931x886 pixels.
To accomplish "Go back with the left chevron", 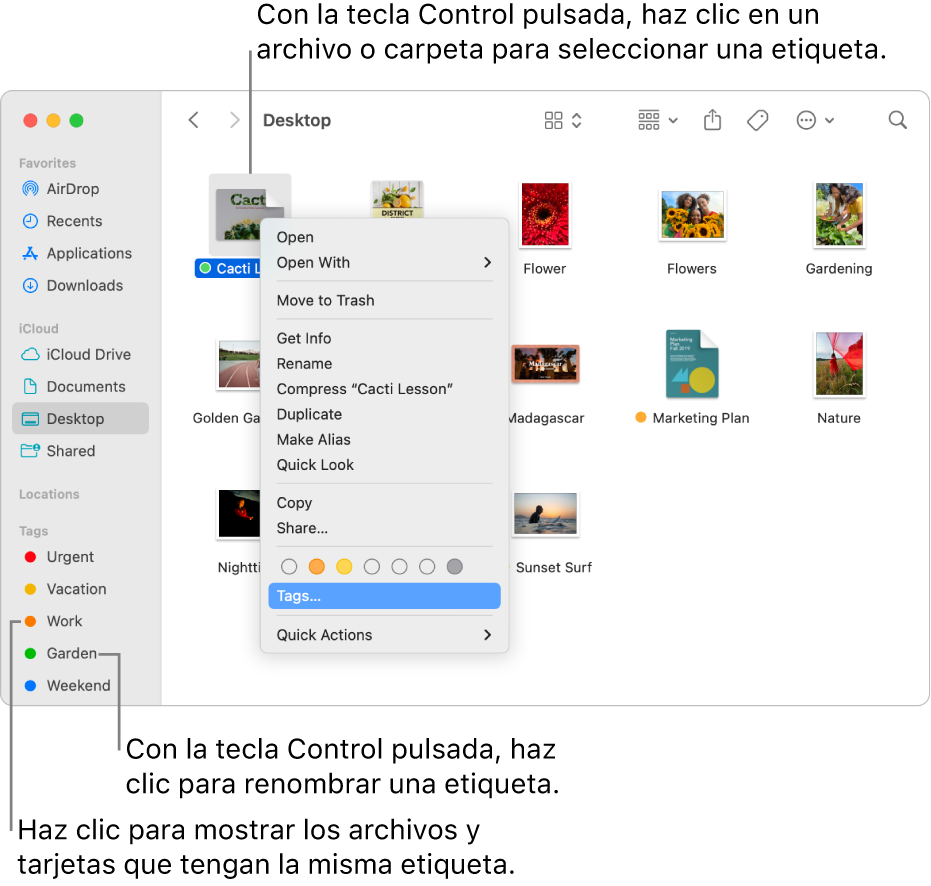I will pyautogui.click(x=194, y=121).
